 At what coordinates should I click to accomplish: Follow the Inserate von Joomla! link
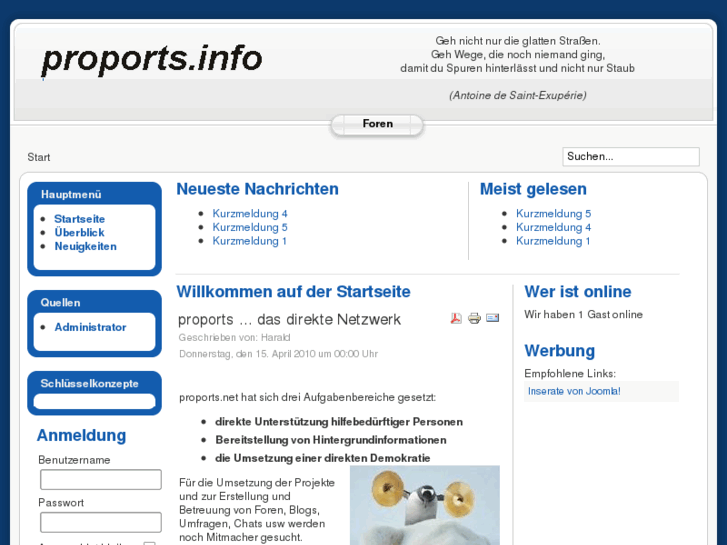(574, 391)
